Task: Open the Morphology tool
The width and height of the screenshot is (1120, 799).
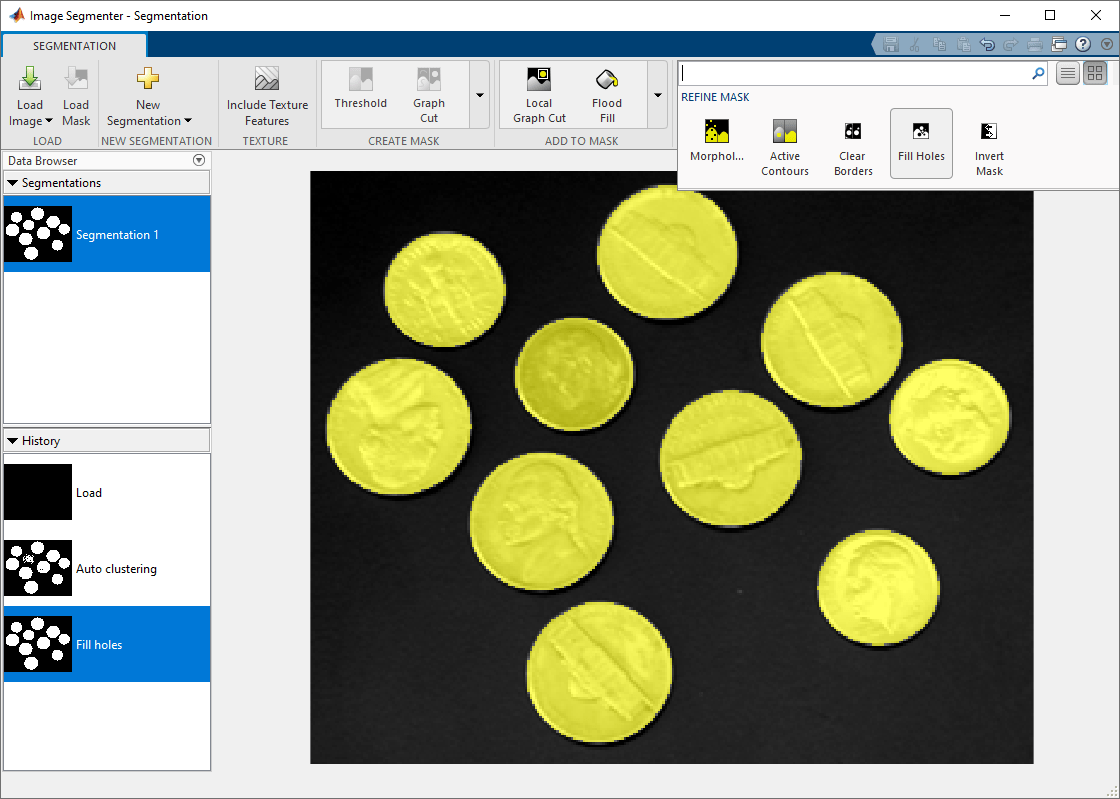Action: [716, 141]
